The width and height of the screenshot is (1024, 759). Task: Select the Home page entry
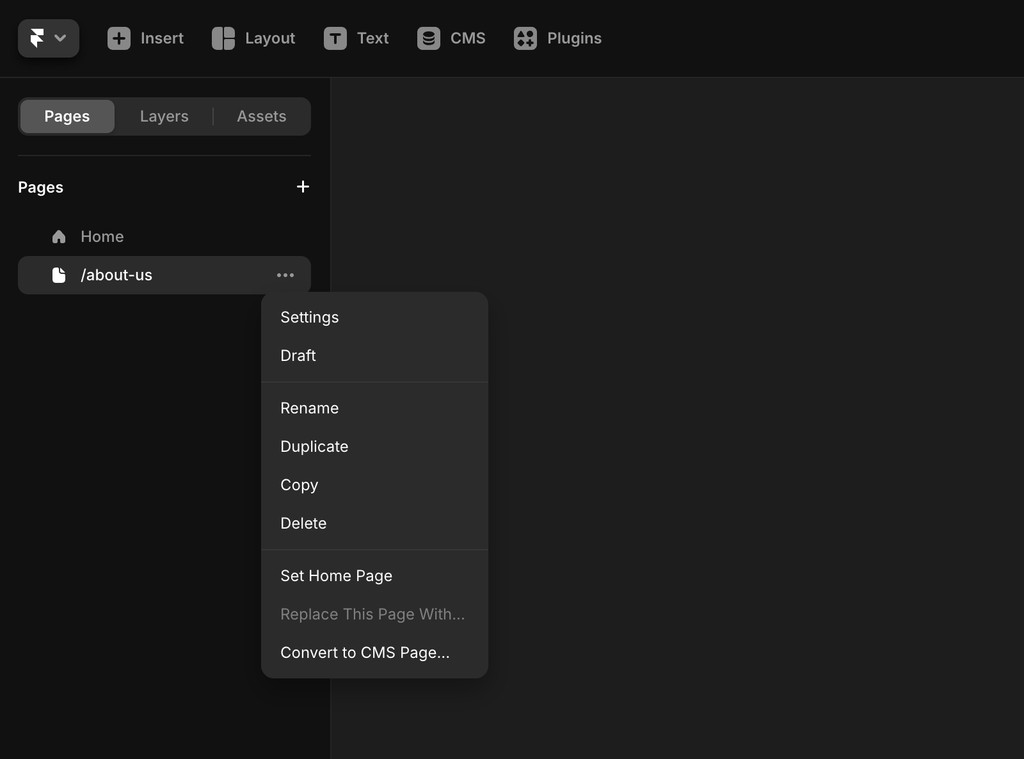101,236
